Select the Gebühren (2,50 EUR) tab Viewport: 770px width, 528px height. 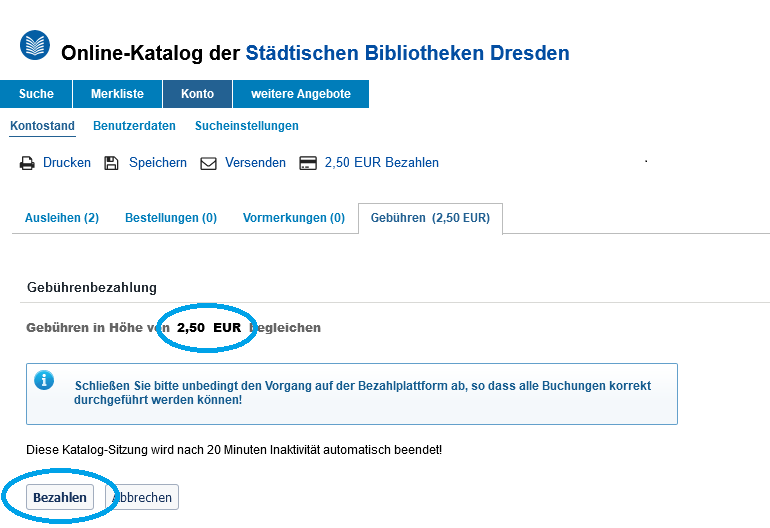(430, 218)
